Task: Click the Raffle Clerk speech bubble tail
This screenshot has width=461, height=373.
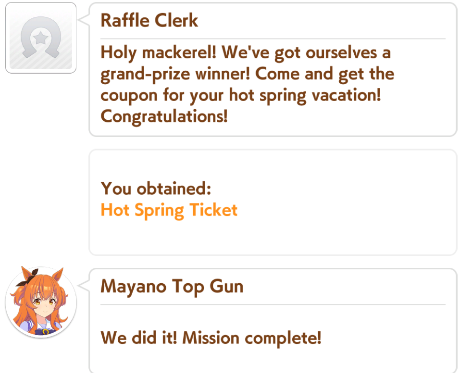Action: coord(84,19)
